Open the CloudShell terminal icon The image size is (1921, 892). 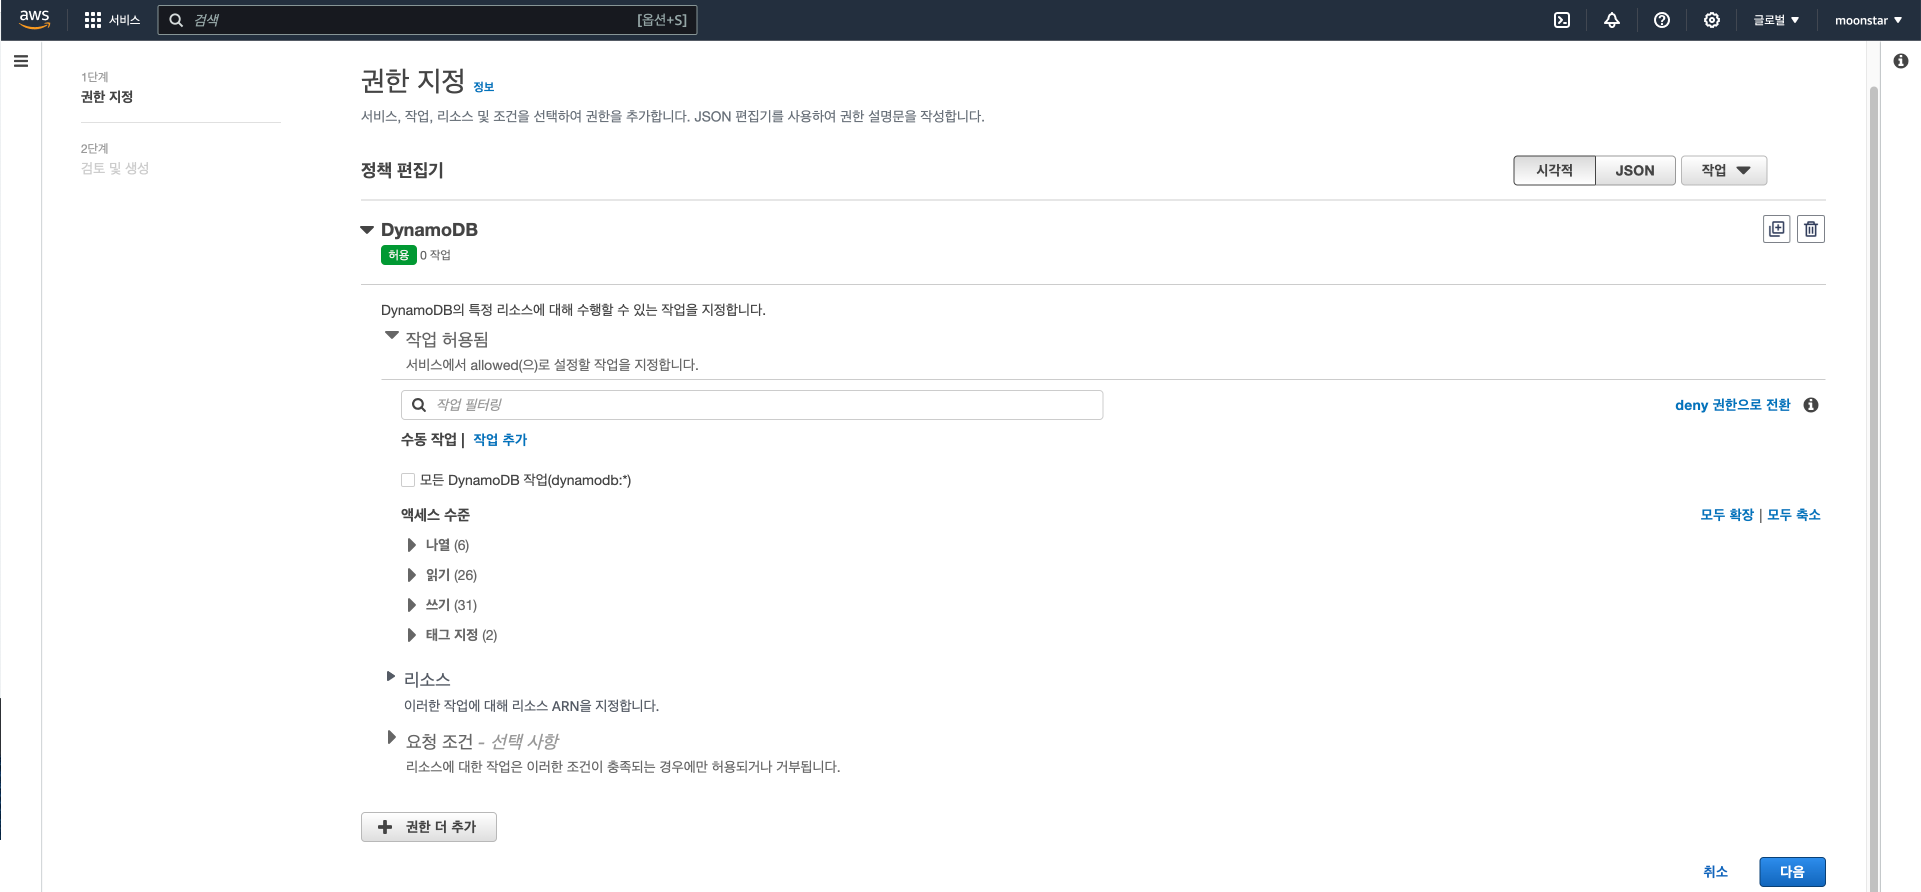tap(1562, 20)
